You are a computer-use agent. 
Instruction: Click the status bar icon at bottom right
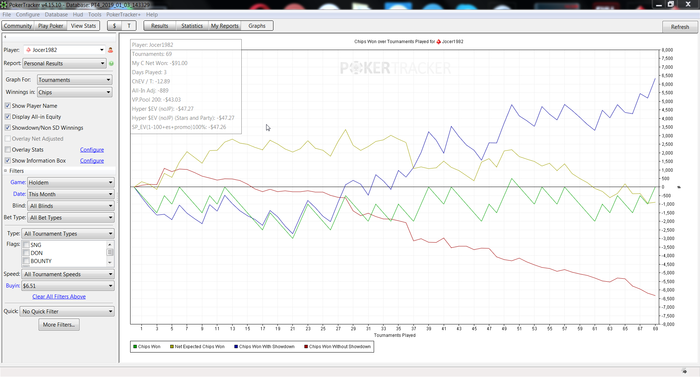point(684,371)
